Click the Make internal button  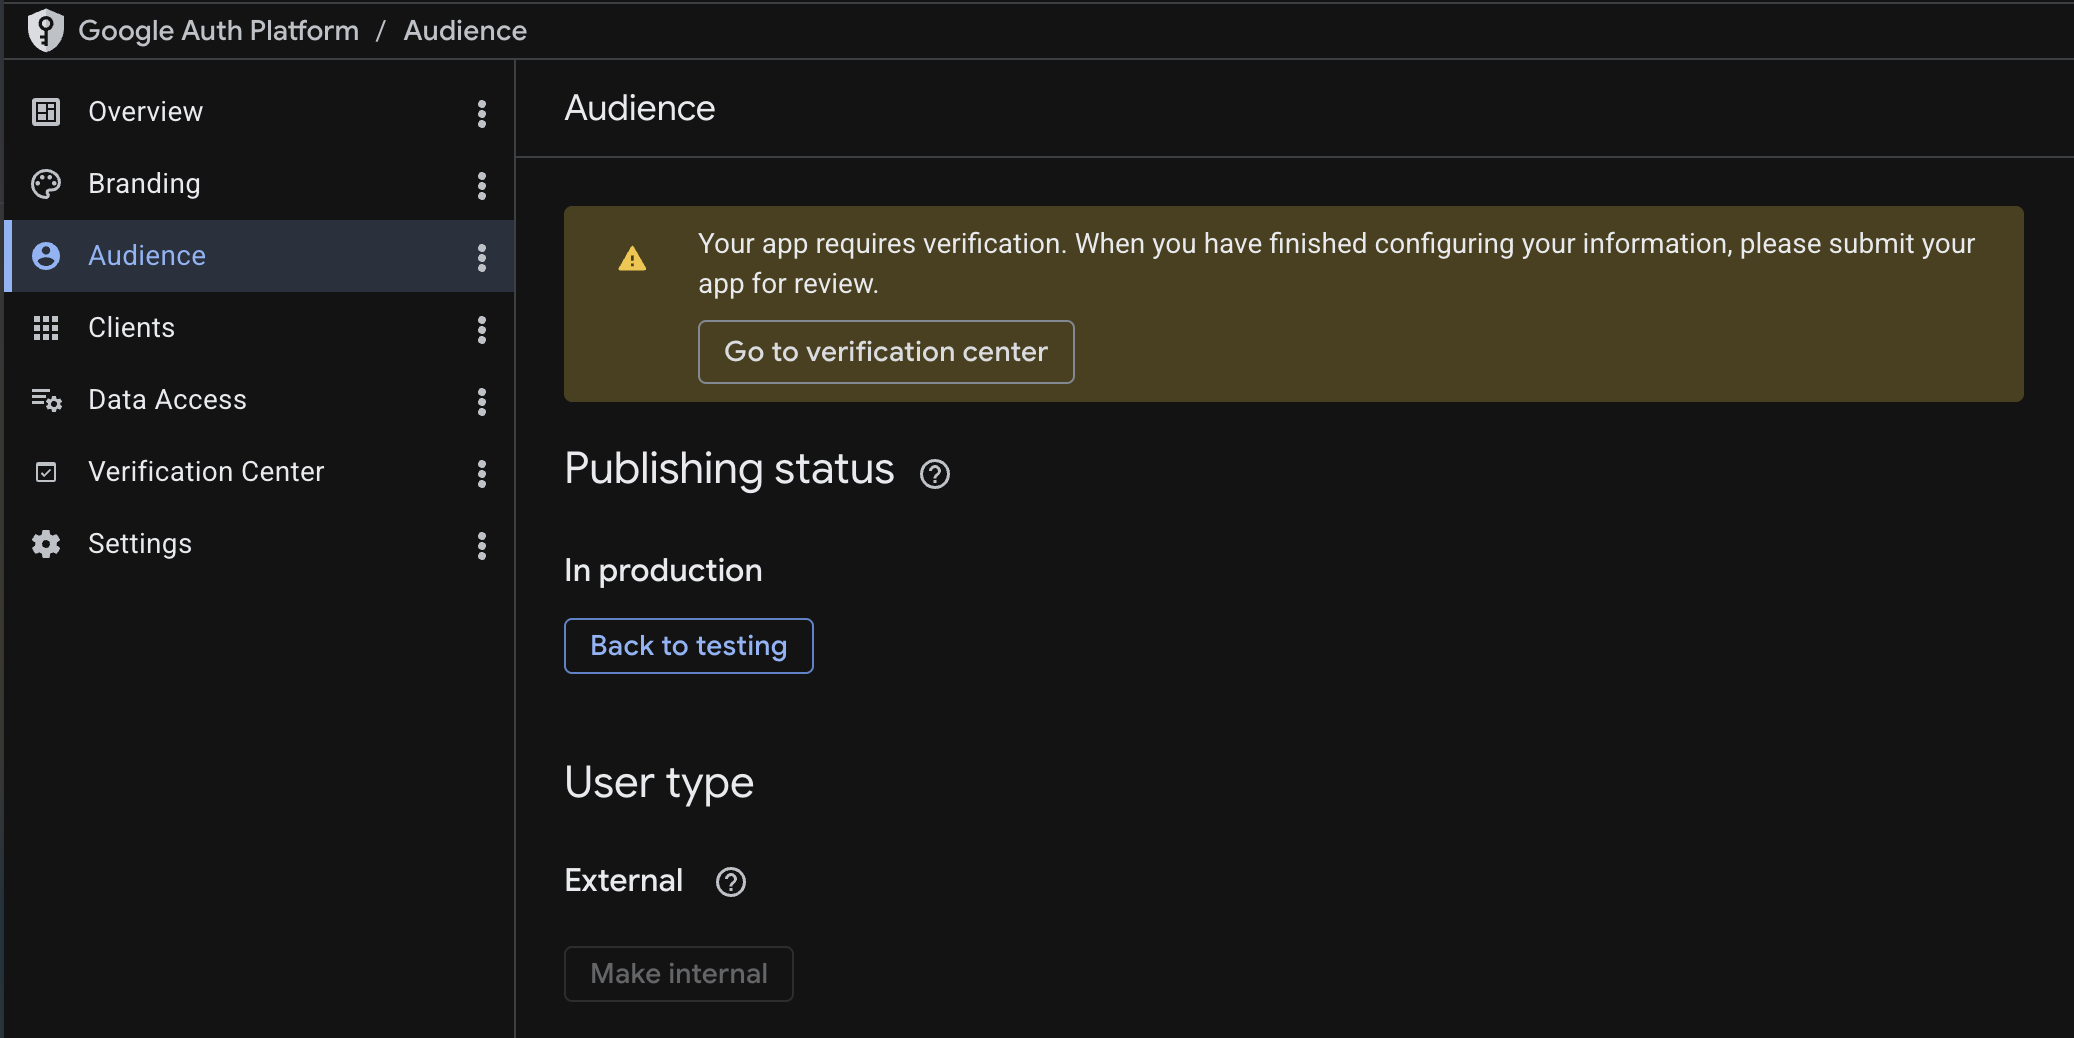tap(679, 974)
